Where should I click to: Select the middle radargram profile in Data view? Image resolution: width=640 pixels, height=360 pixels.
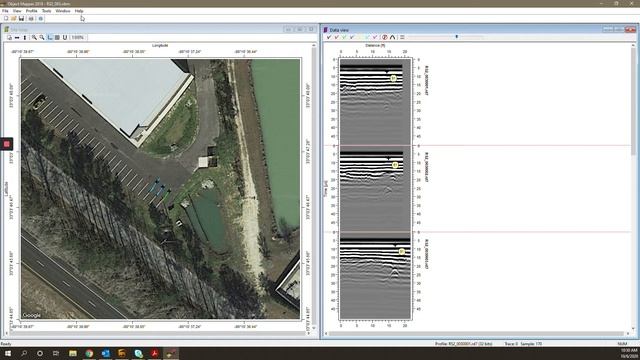[x=375, y=189]
